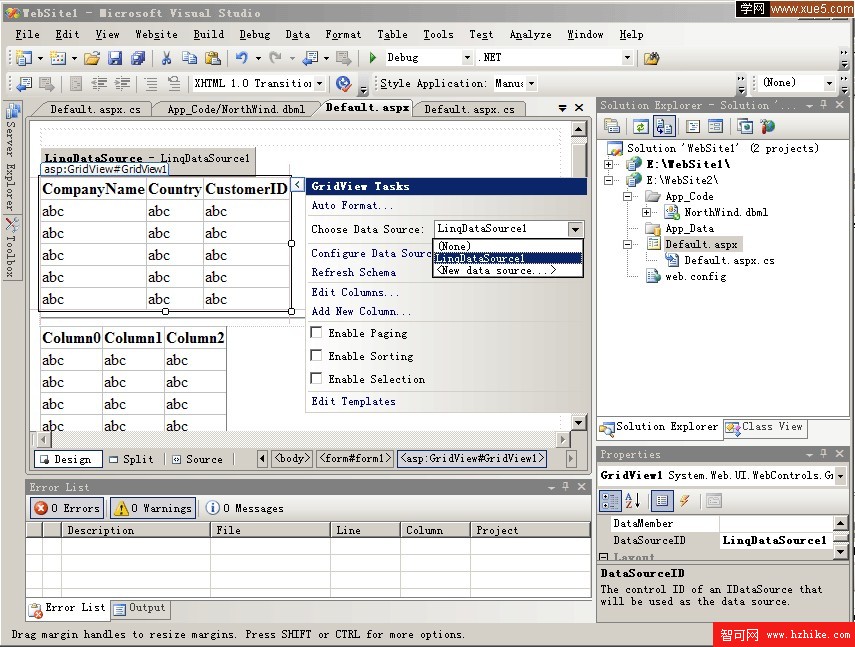This screenshot has height=647, width=855.
Task: Click the DataSourceID property value field
Action: point(776,540)
